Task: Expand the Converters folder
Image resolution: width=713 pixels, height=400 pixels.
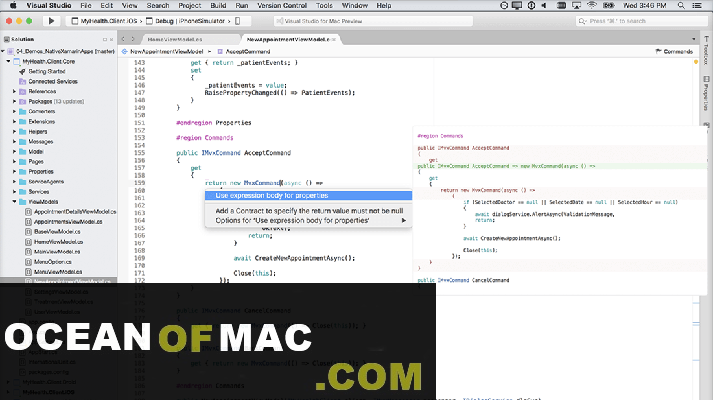Action: point(14,111)
